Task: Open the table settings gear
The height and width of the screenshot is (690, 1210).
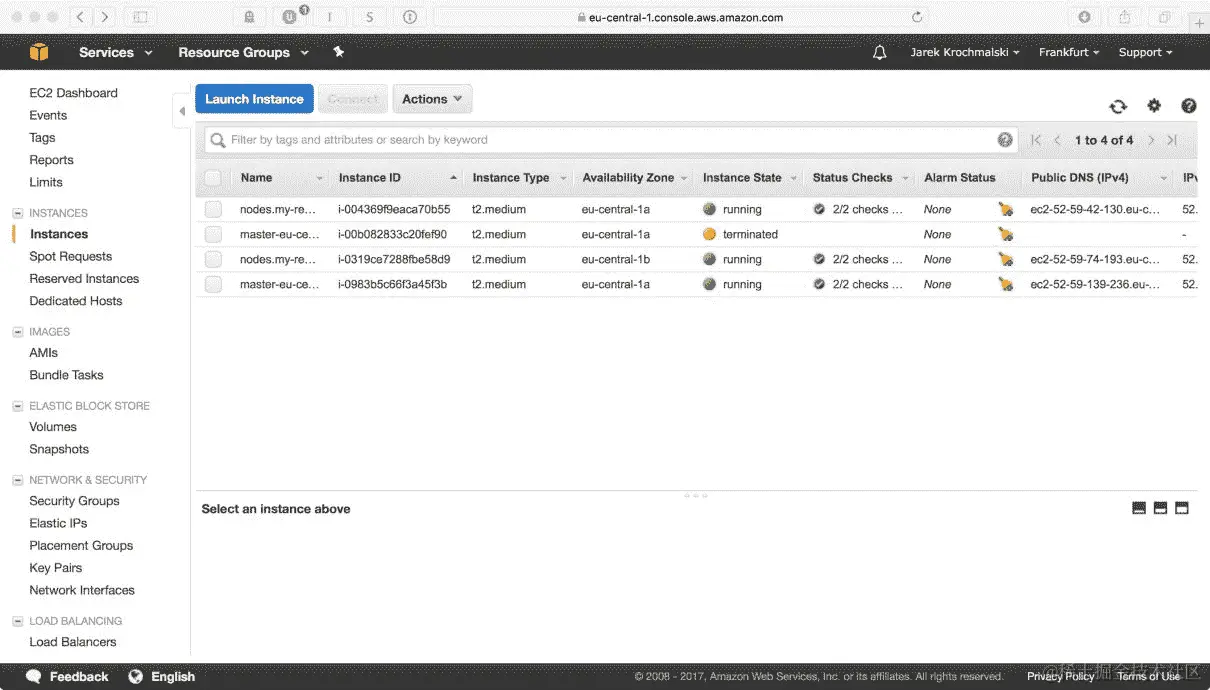Action: [1154, 106]
